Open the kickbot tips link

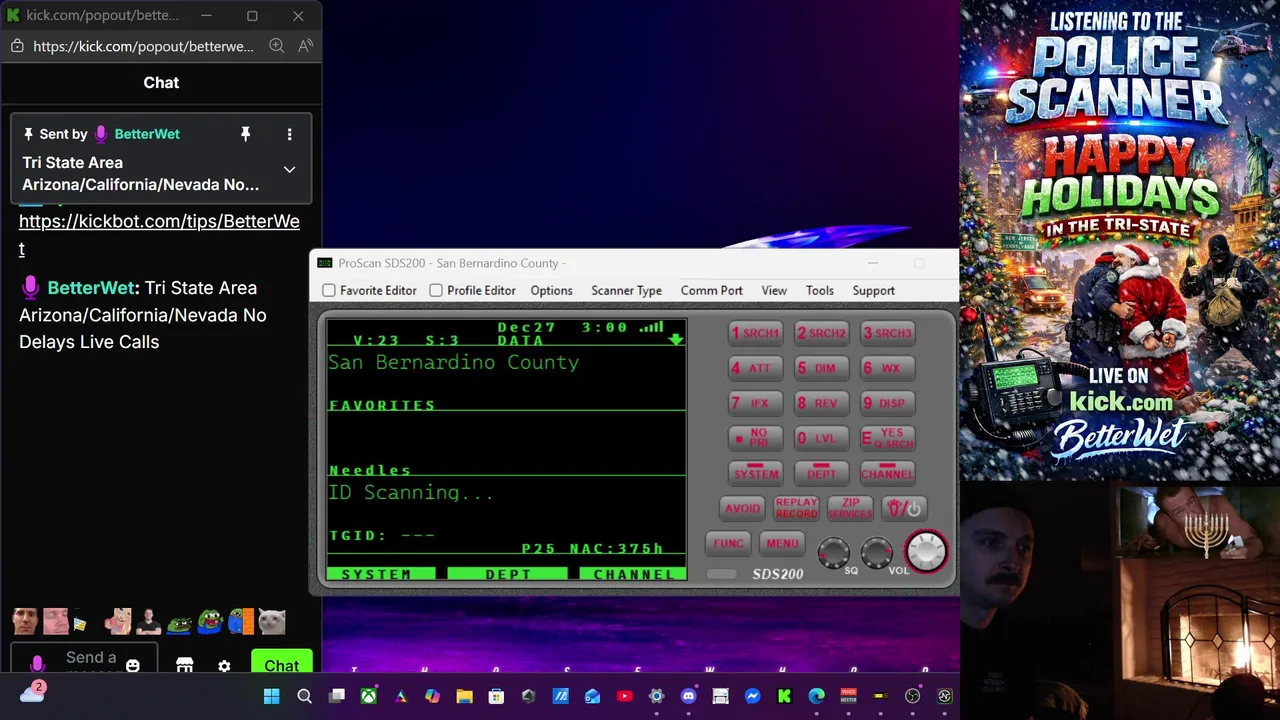pos(159,234)
